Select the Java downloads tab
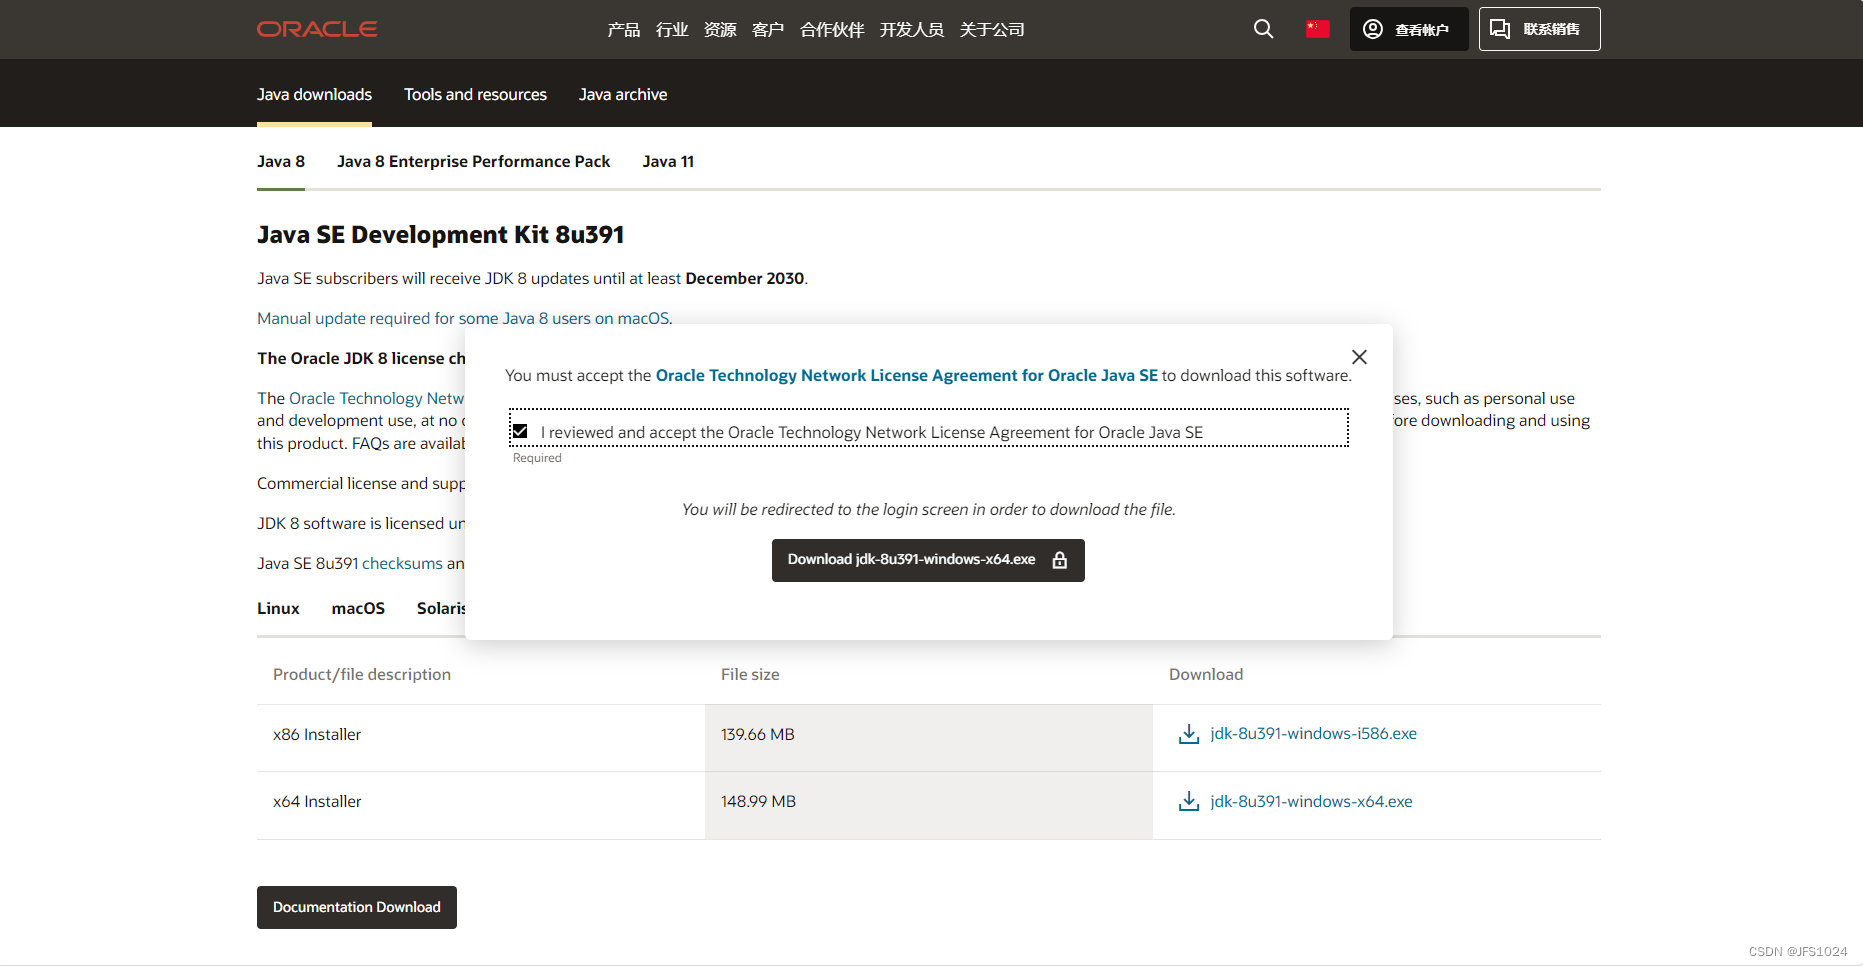Screen dimensions: 1863x966 [x=314, y=94]
